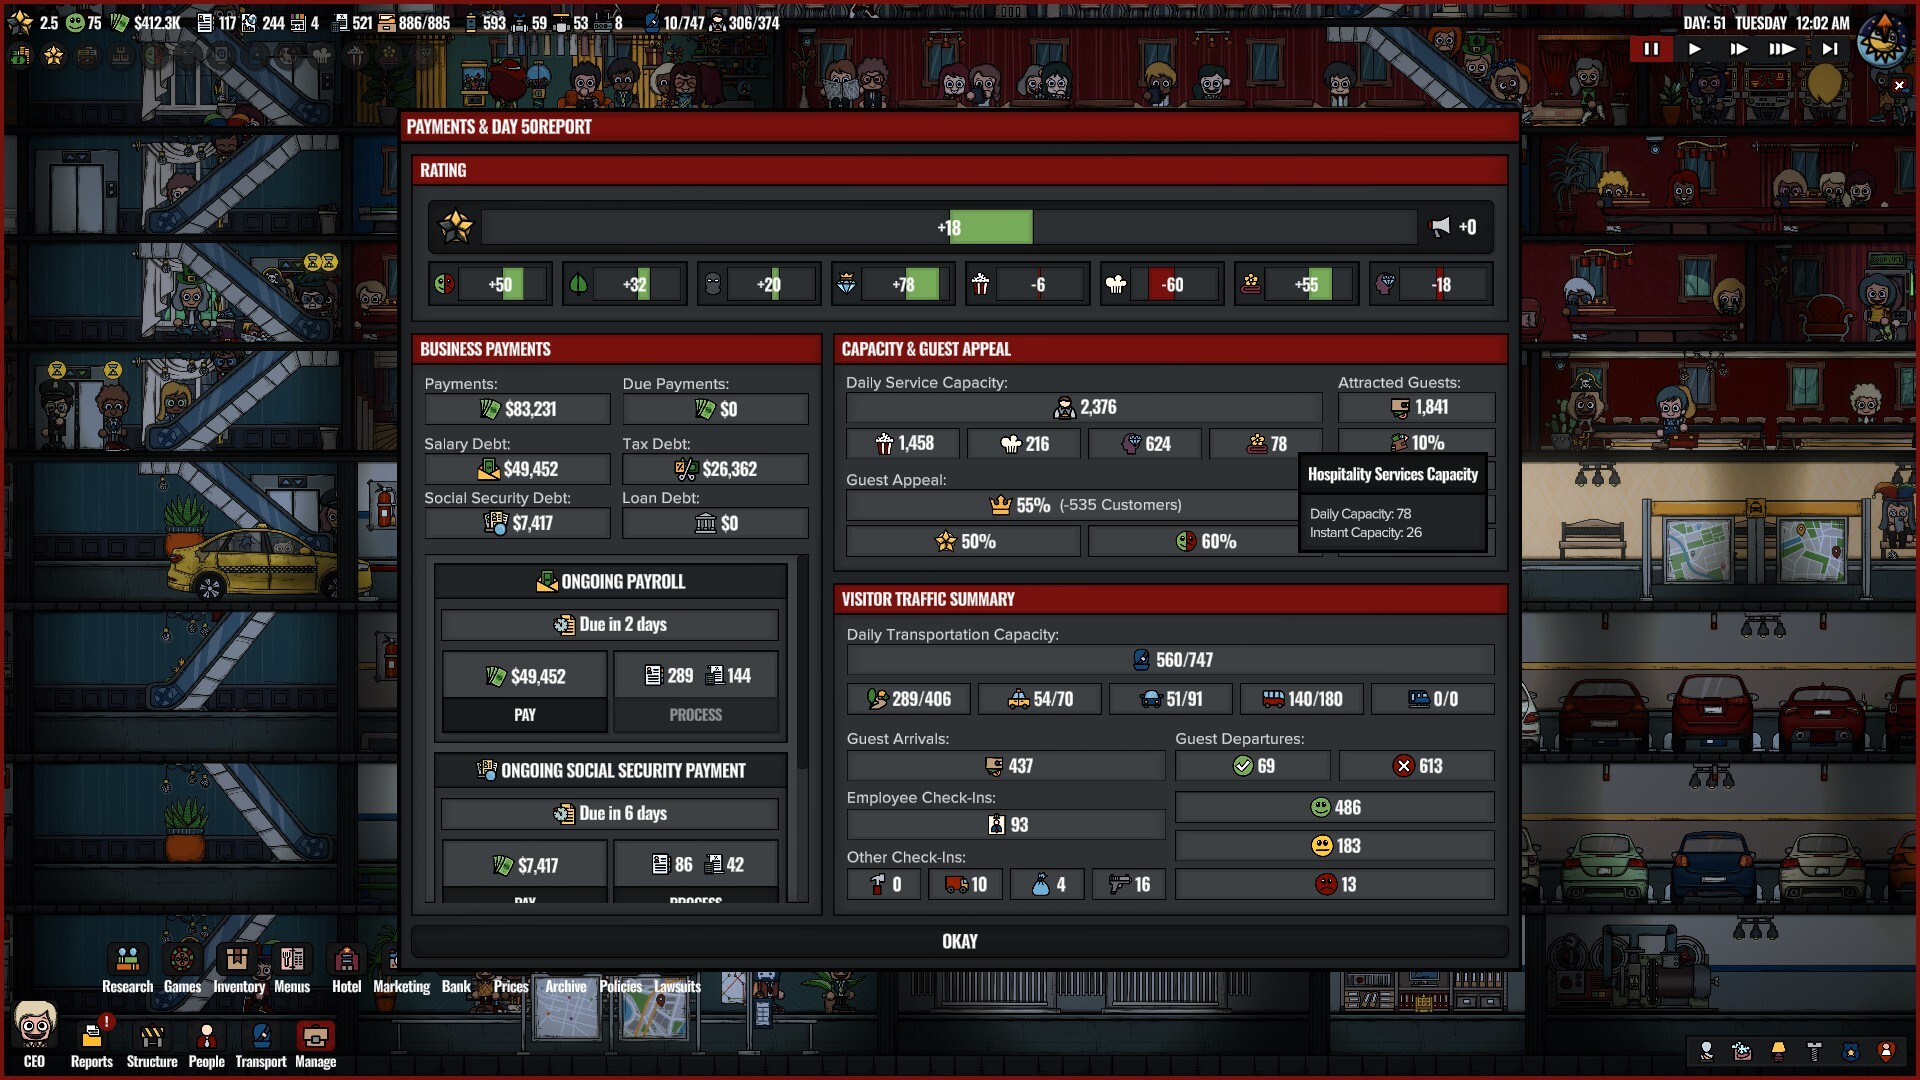Click PAY under Ongoing Payroll
Screen dimensions: 1920x1080
click(524, 714)
